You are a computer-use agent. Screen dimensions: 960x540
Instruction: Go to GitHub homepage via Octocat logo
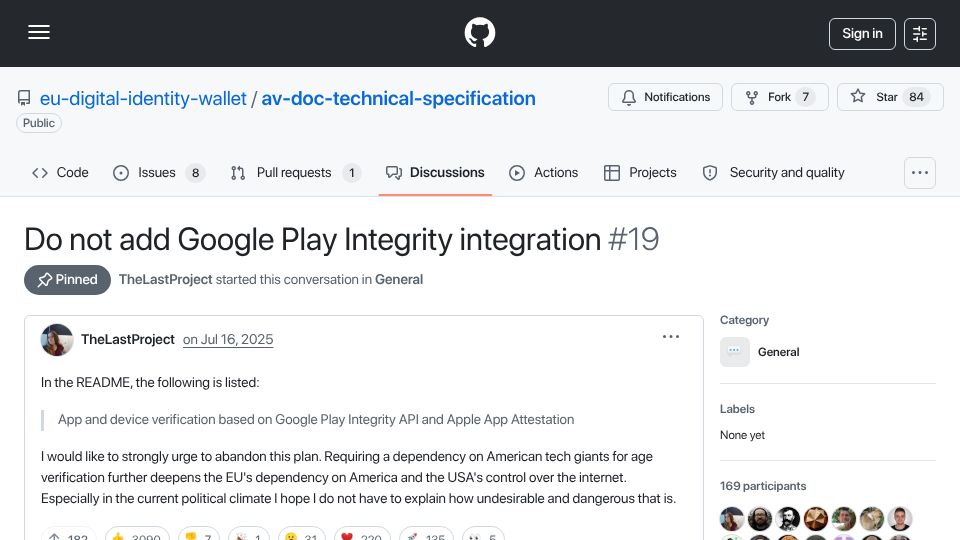point(479,32)
